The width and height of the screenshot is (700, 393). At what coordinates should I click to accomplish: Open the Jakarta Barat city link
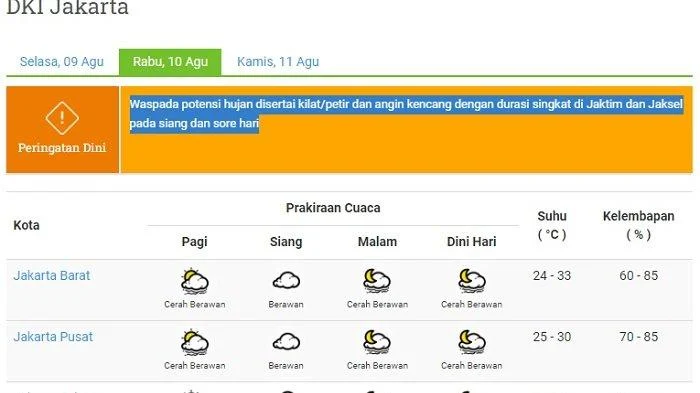[x=52, y=276]
